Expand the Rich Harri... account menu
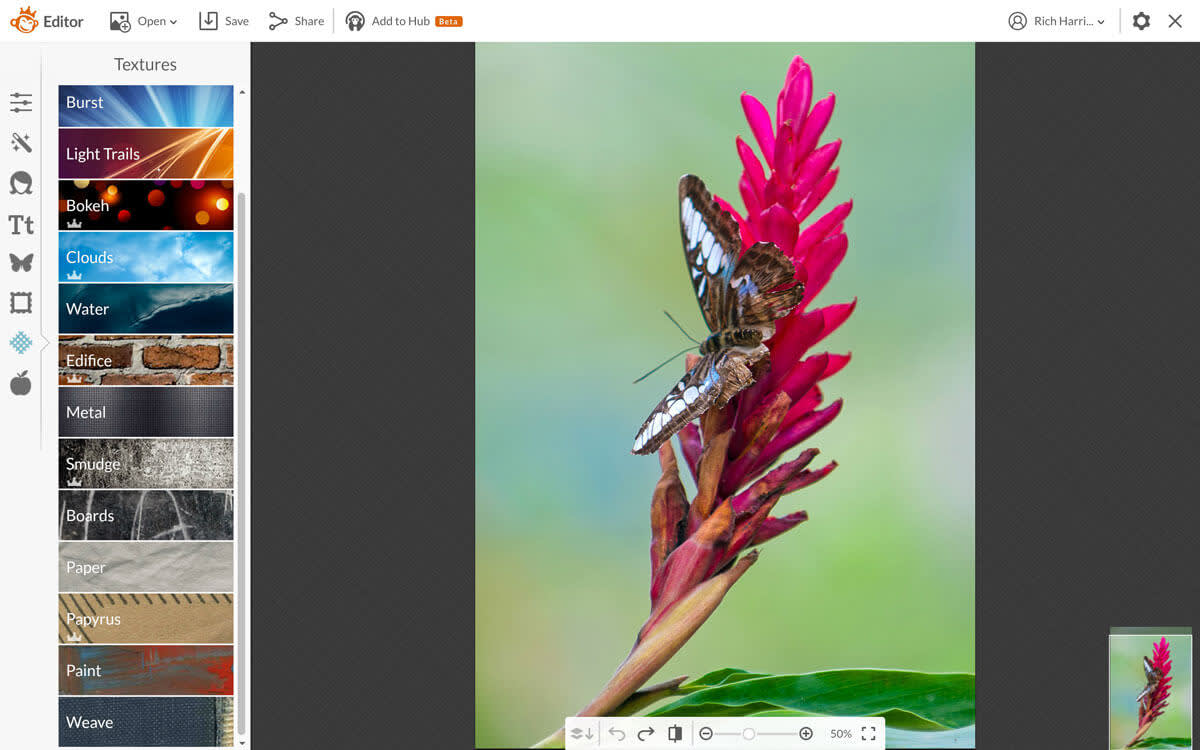Screen dimensions: 1200x750 [x=1057, y=21]
